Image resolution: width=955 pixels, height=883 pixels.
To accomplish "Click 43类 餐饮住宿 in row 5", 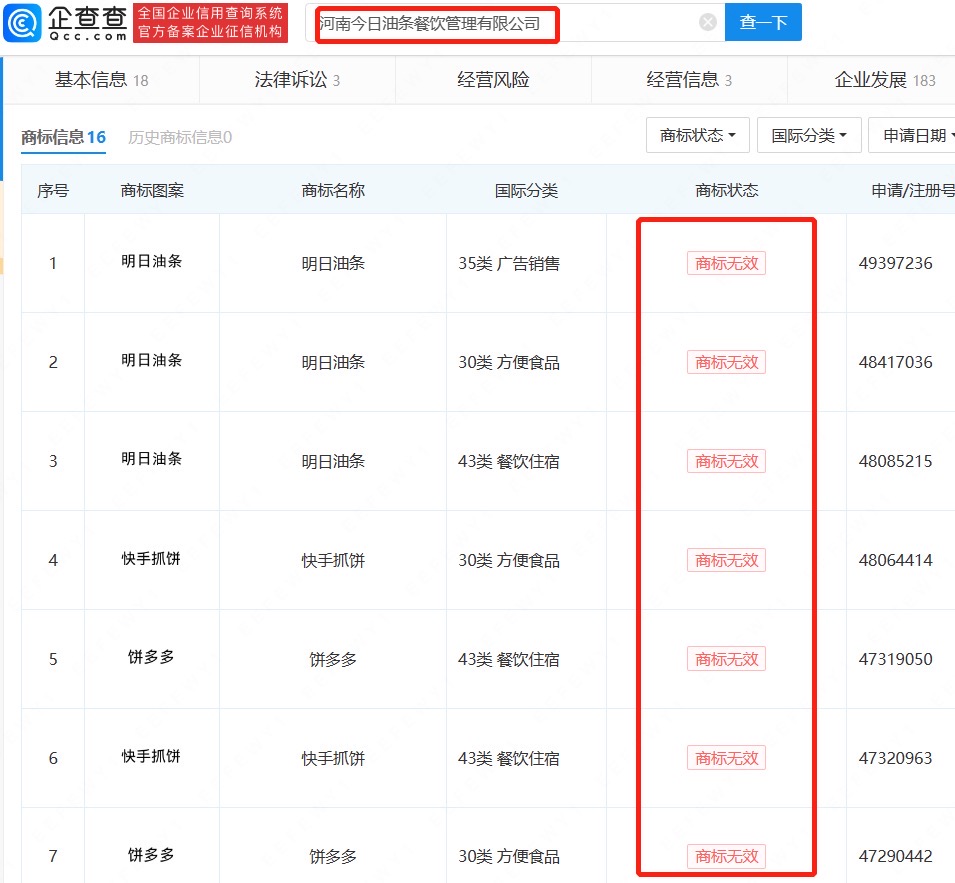I will (x=509, y=659).
